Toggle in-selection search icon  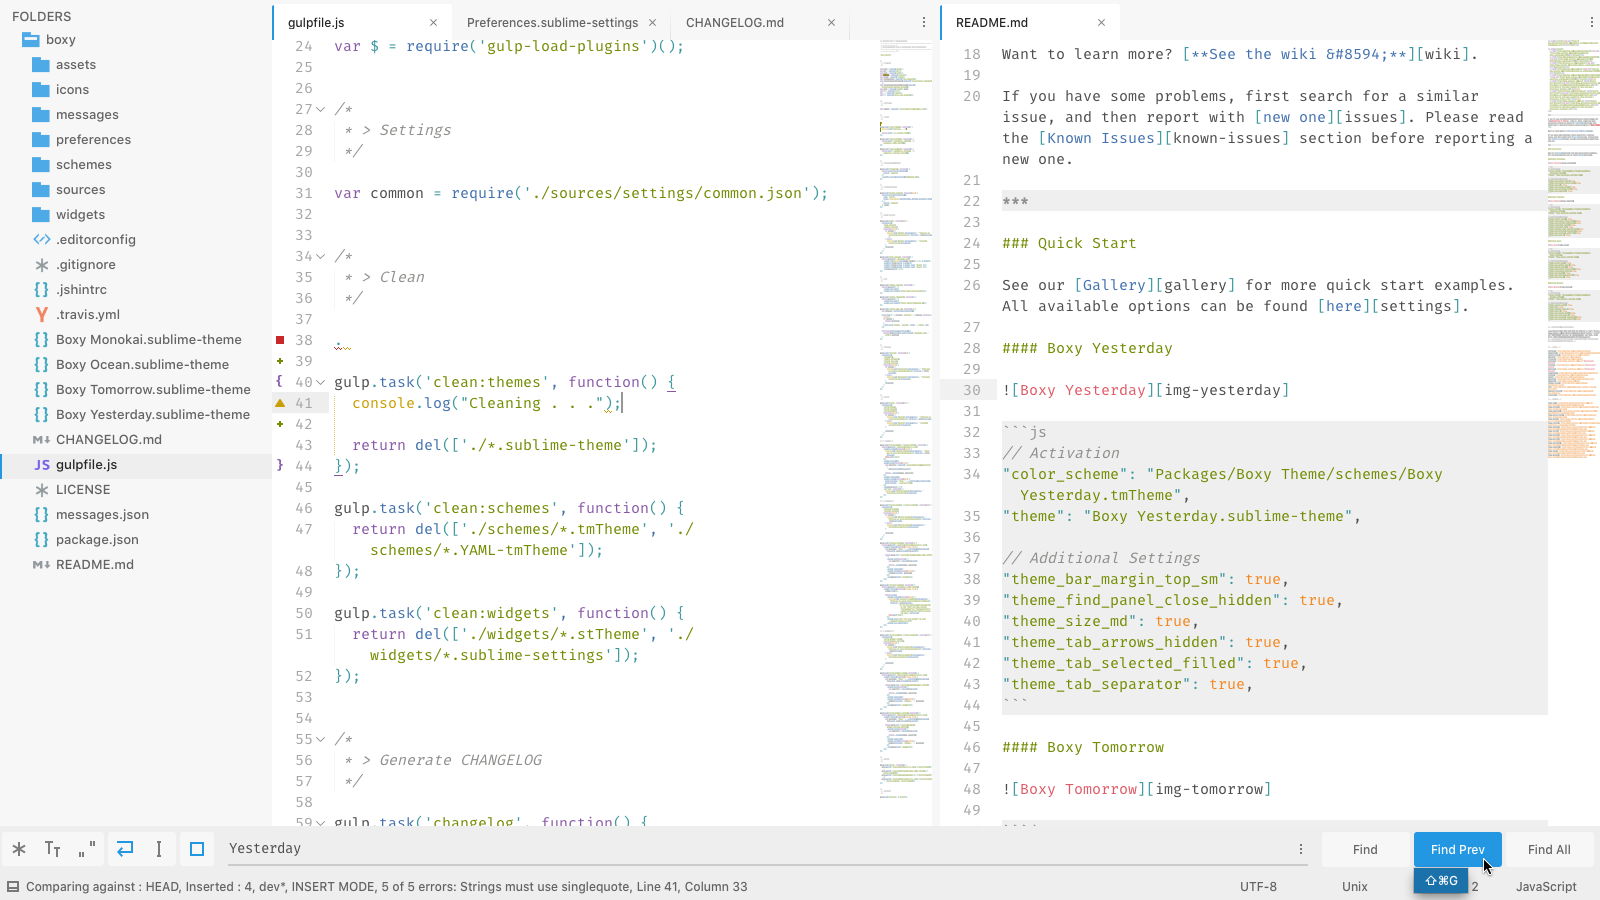(x=159, y=849)
